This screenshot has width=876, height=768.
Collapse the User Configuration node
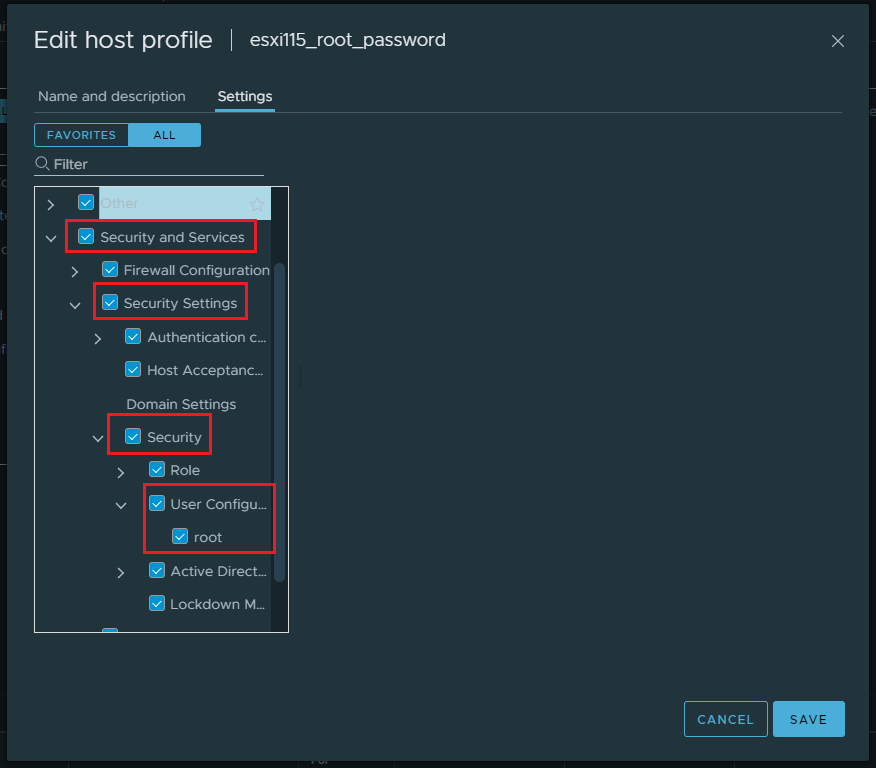point(121,505)
